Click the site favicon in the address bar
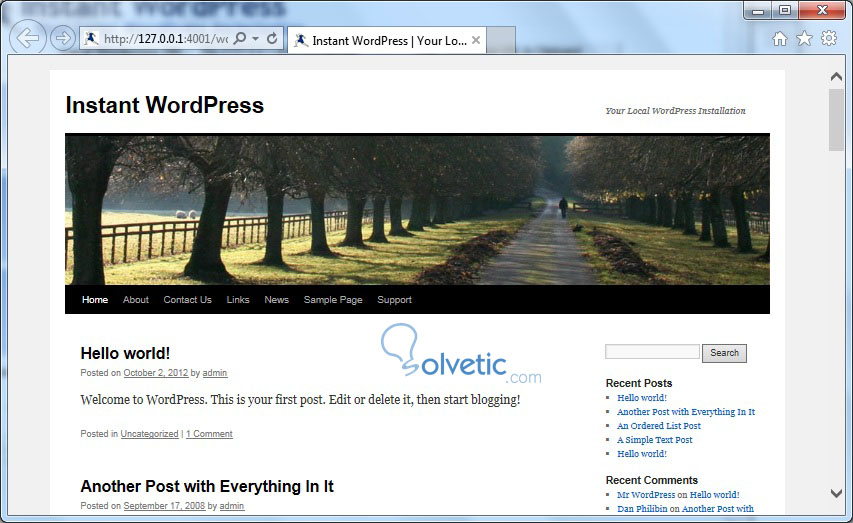 pyautogui.click(x=91, y=38)
